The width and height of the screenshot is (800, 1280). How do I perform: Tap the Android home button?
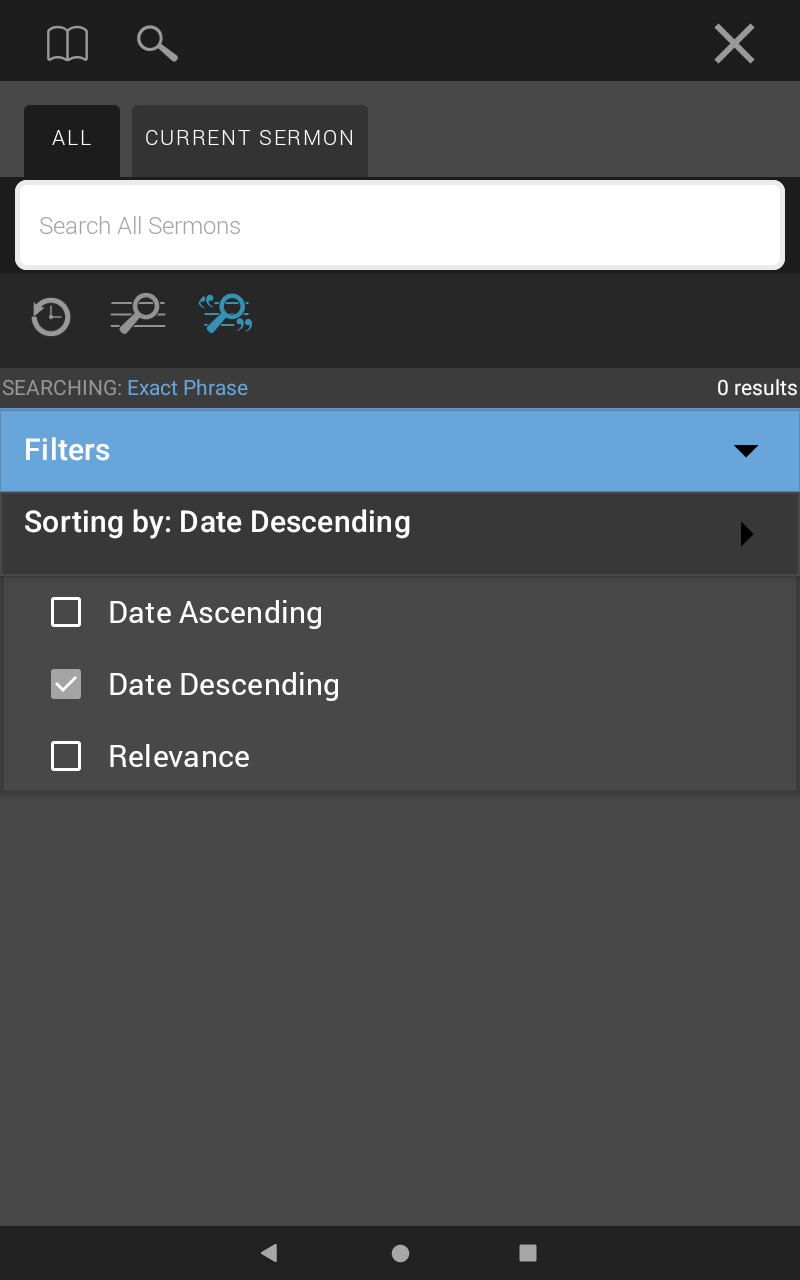point(400,1252)
